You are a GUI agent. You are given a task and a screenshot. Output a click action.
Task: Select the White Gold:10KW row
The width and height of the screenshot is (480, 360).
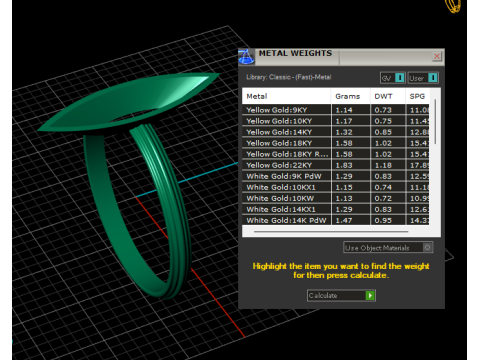pos(336,198)
